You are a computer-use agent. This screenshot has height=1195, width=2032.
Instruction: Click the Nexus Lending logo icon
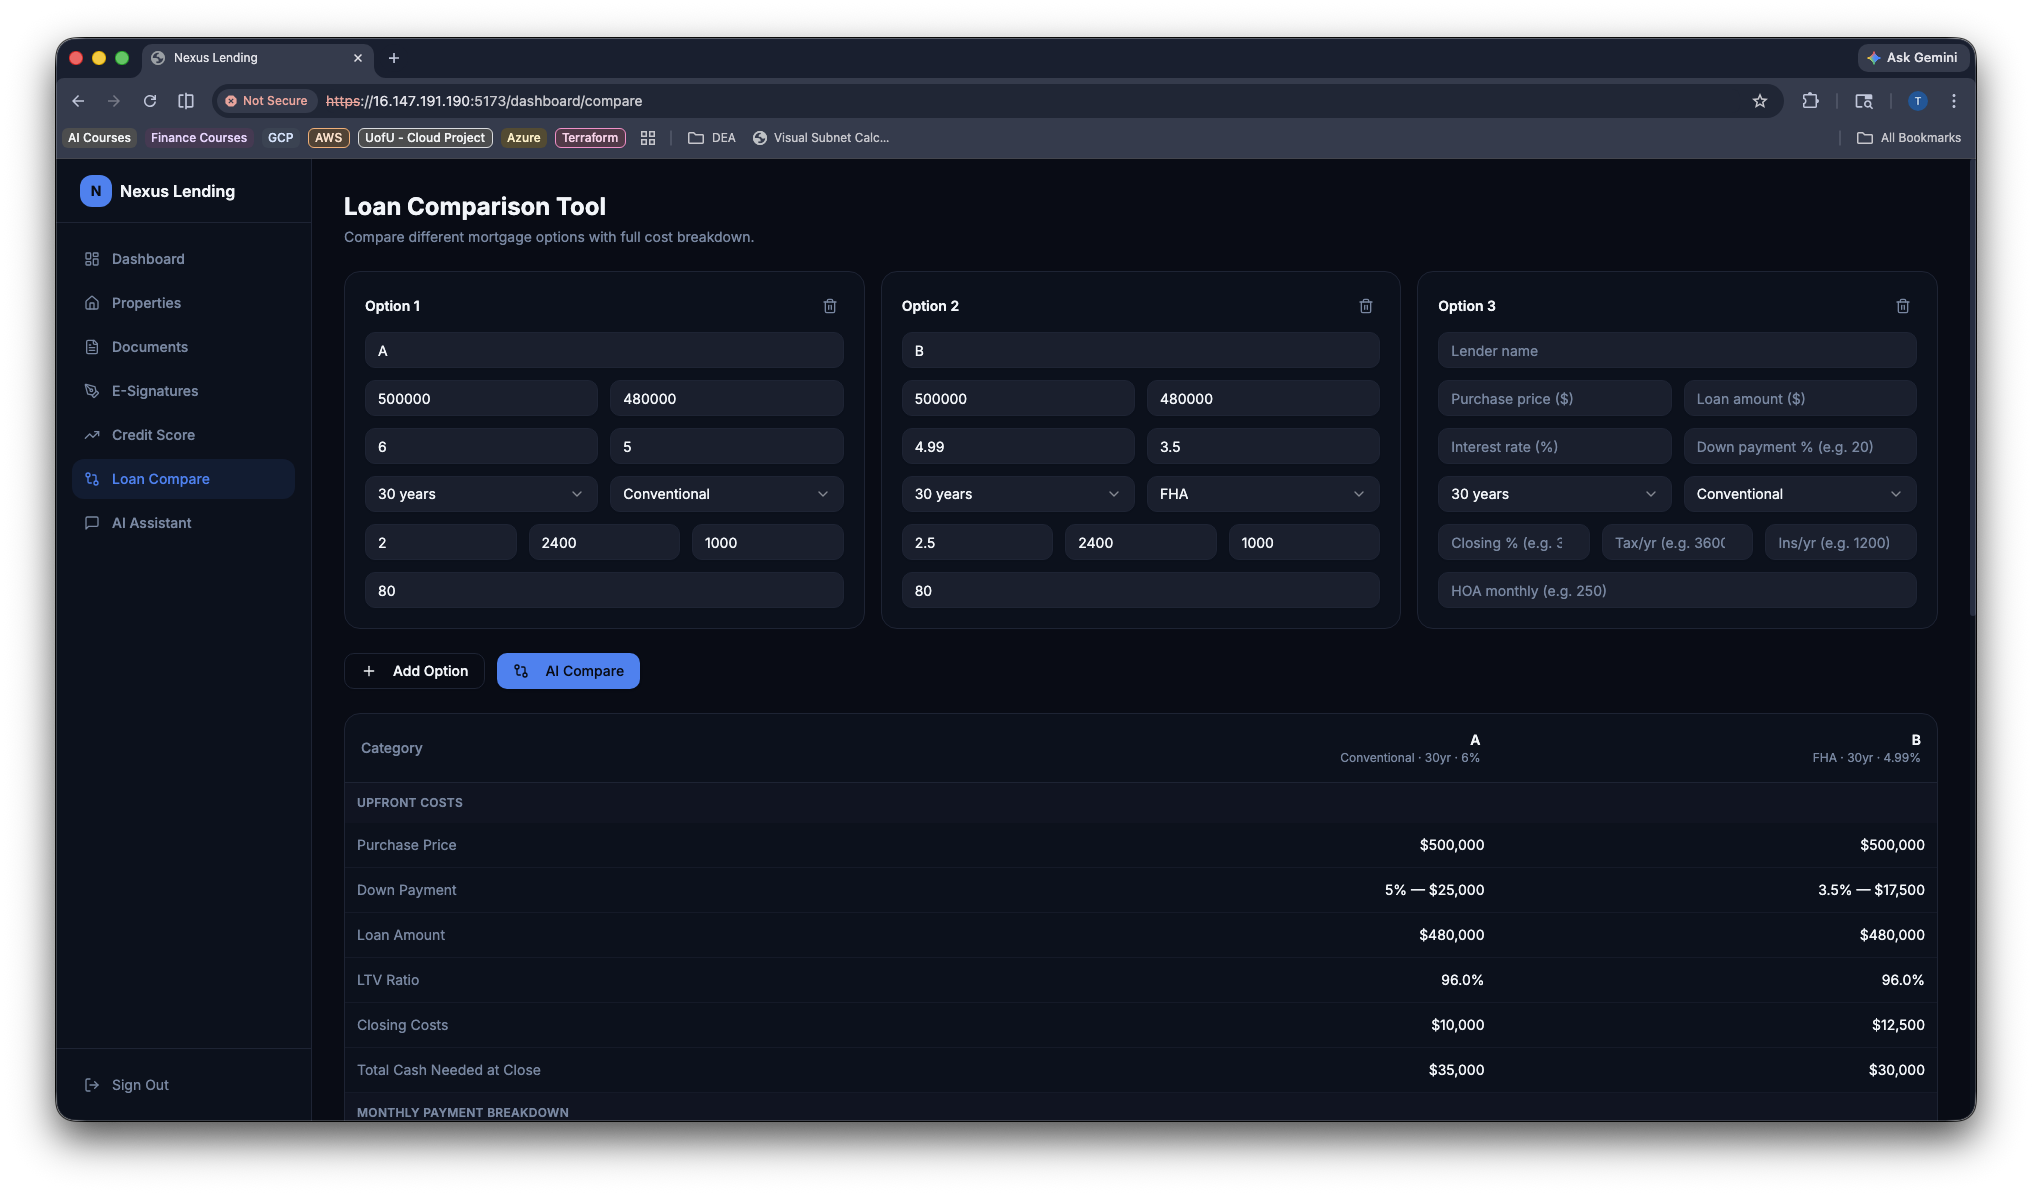coord(96,191)
